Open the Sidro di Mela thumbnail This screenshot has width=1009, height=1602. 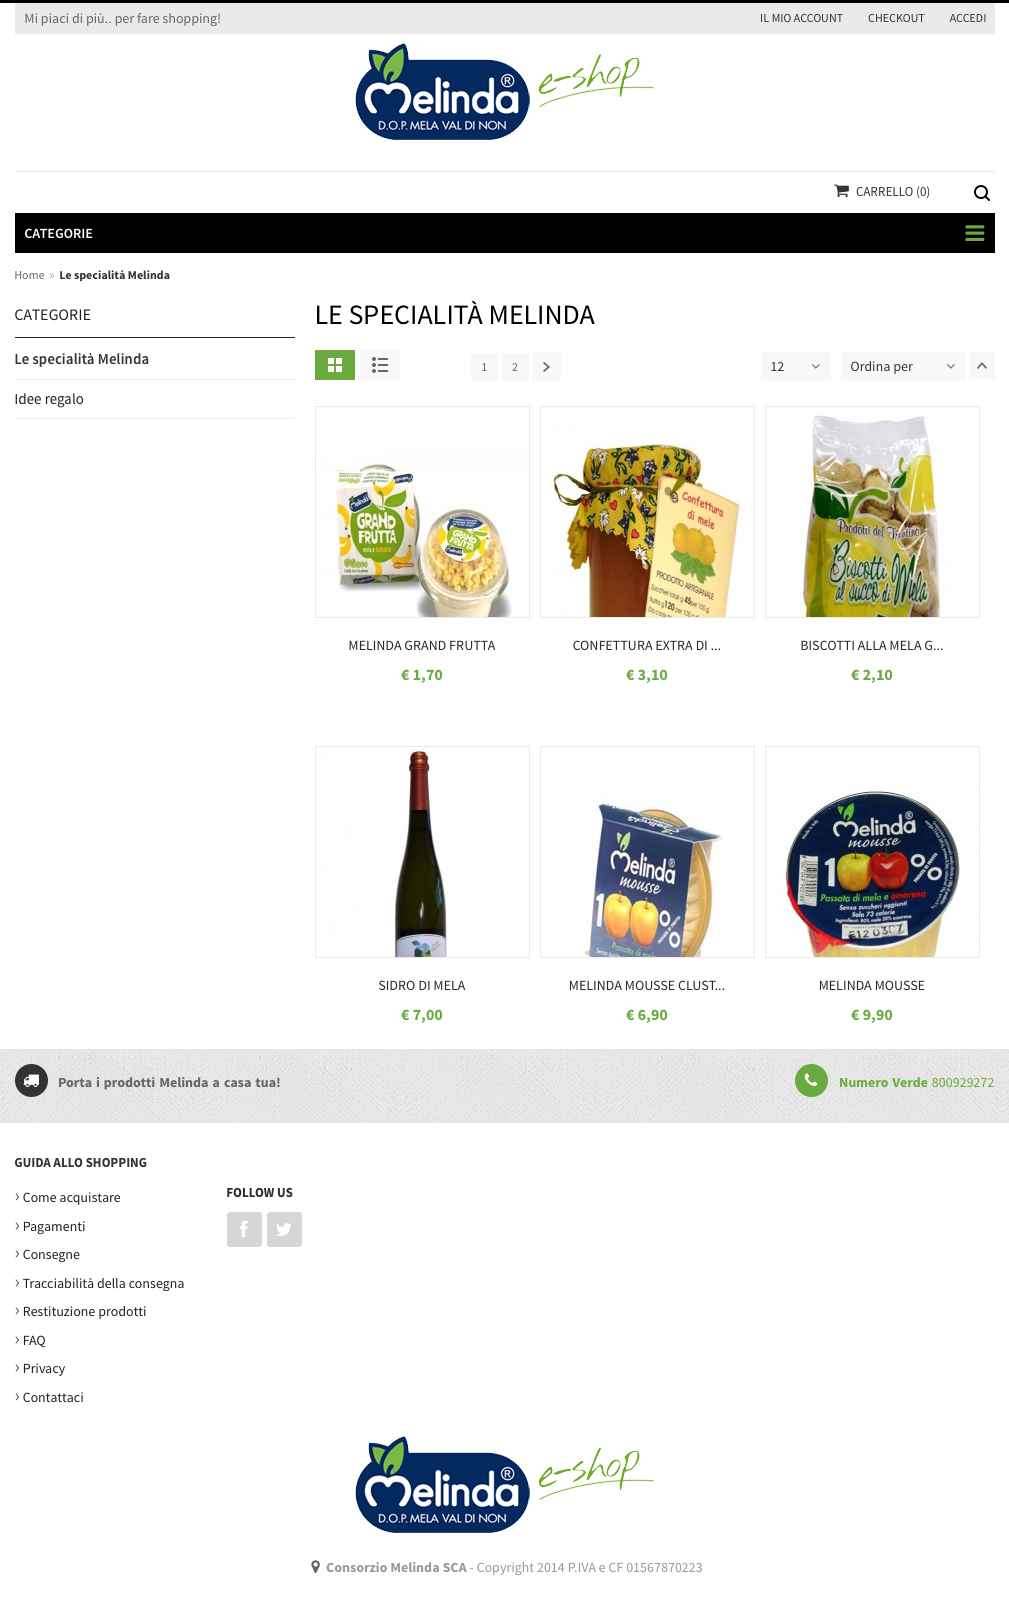(x=422, y=852)
